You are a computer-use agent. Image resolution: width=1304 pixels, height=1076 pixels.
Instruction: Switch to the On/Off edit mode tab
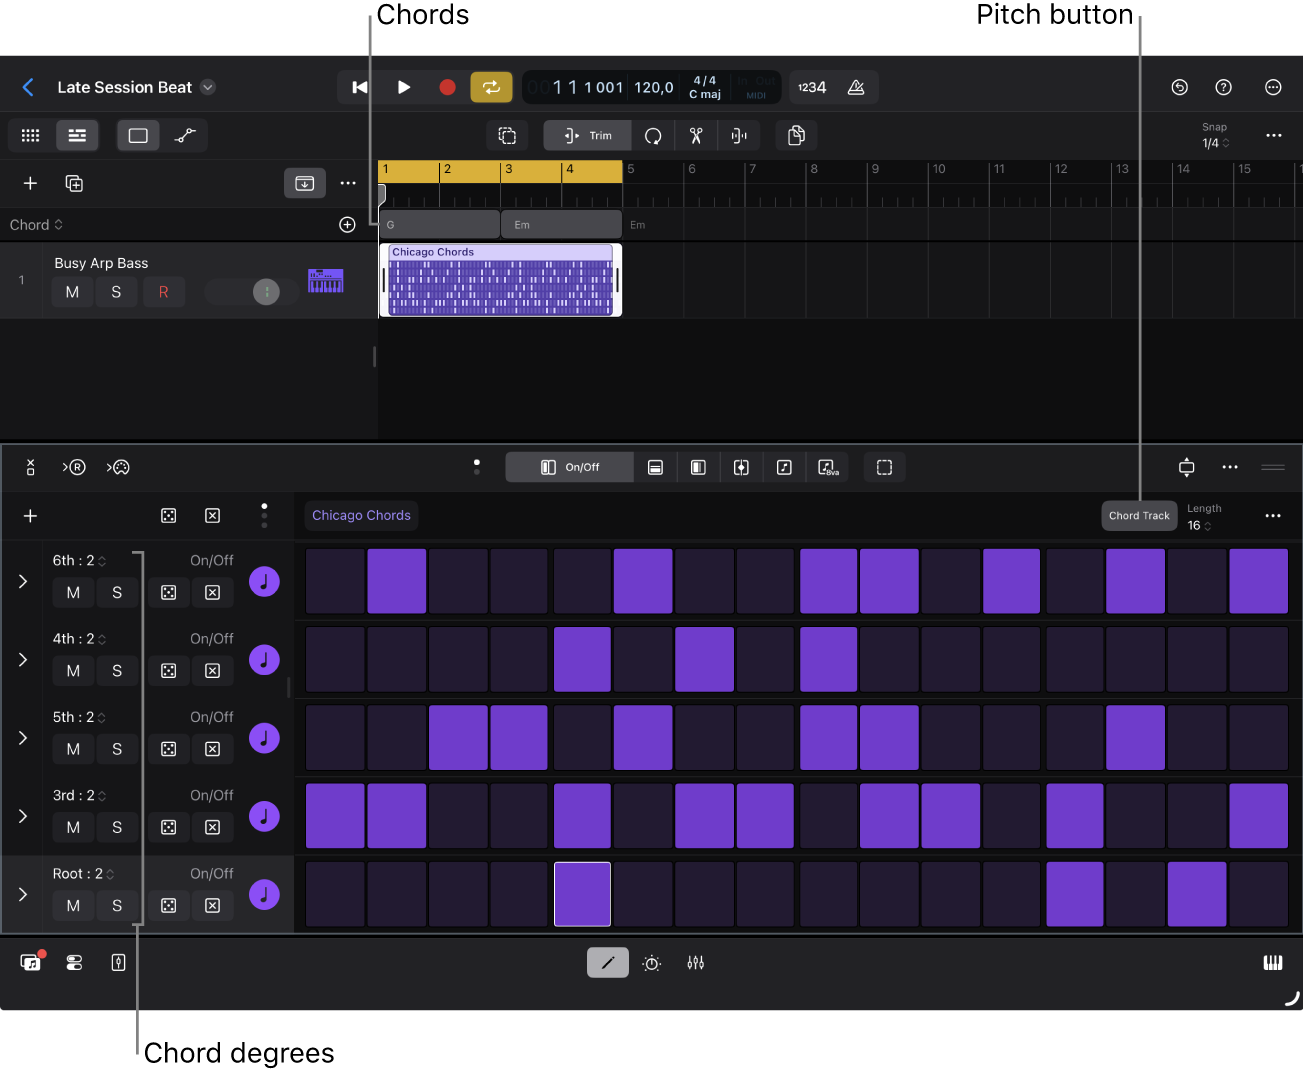click(x=569, y=467)
